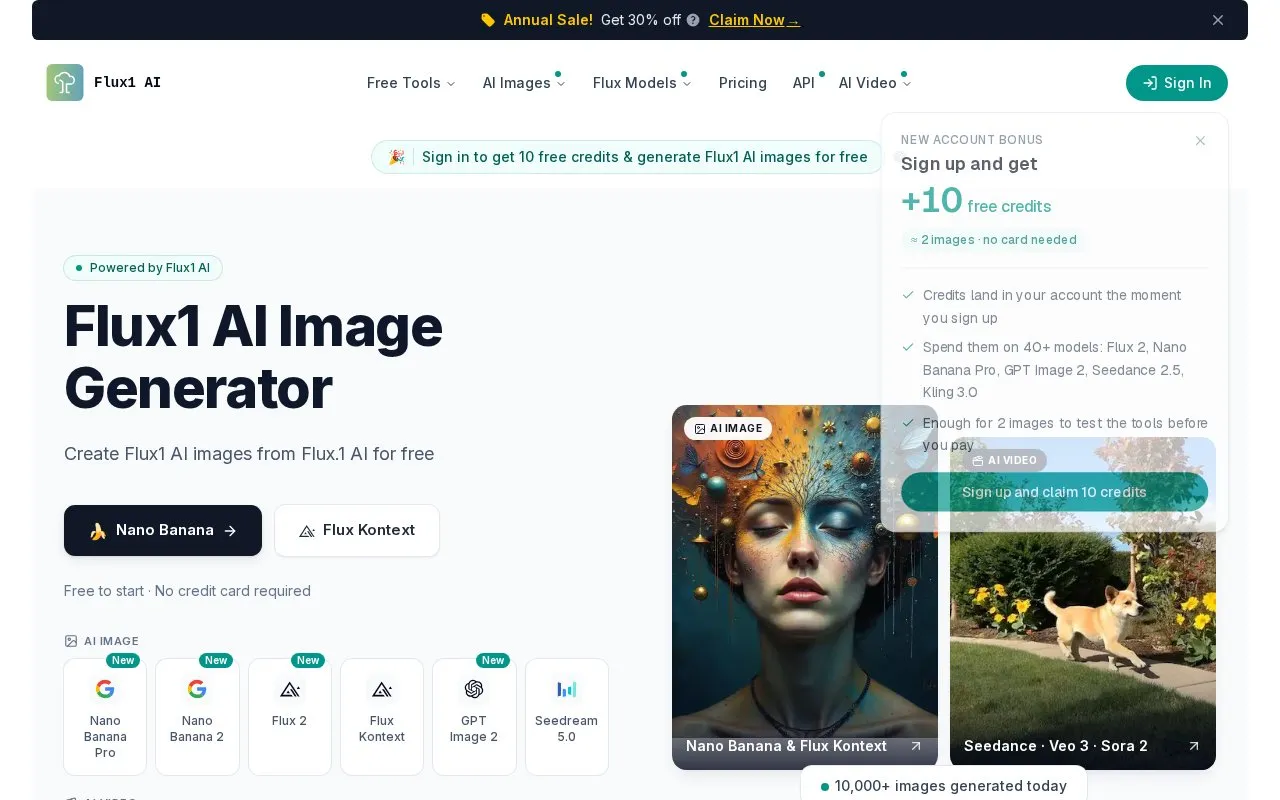The width and height of the screenshot is (1280, 800).
Task: Click the Flux1 AI logo icon
Action: pyautogui.click(x=65, y=83)
